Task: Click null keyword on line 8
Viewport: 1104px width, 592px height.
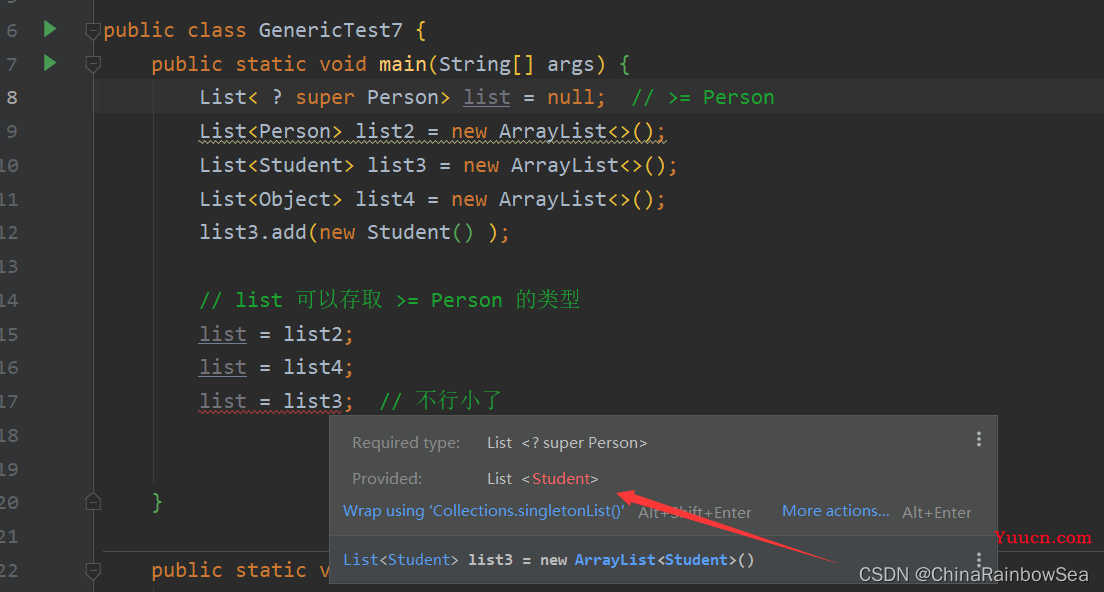Action: 570,97
